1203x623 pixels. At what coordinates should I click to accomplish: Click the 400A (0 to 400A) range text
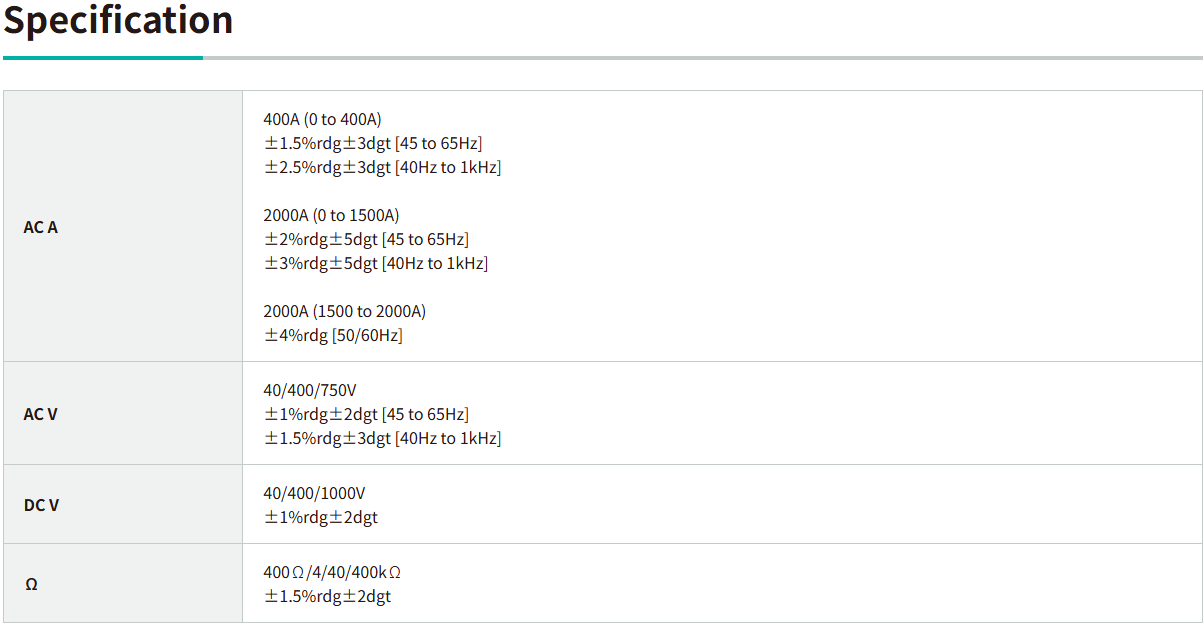pyautogui.click(x=322, y=119)
